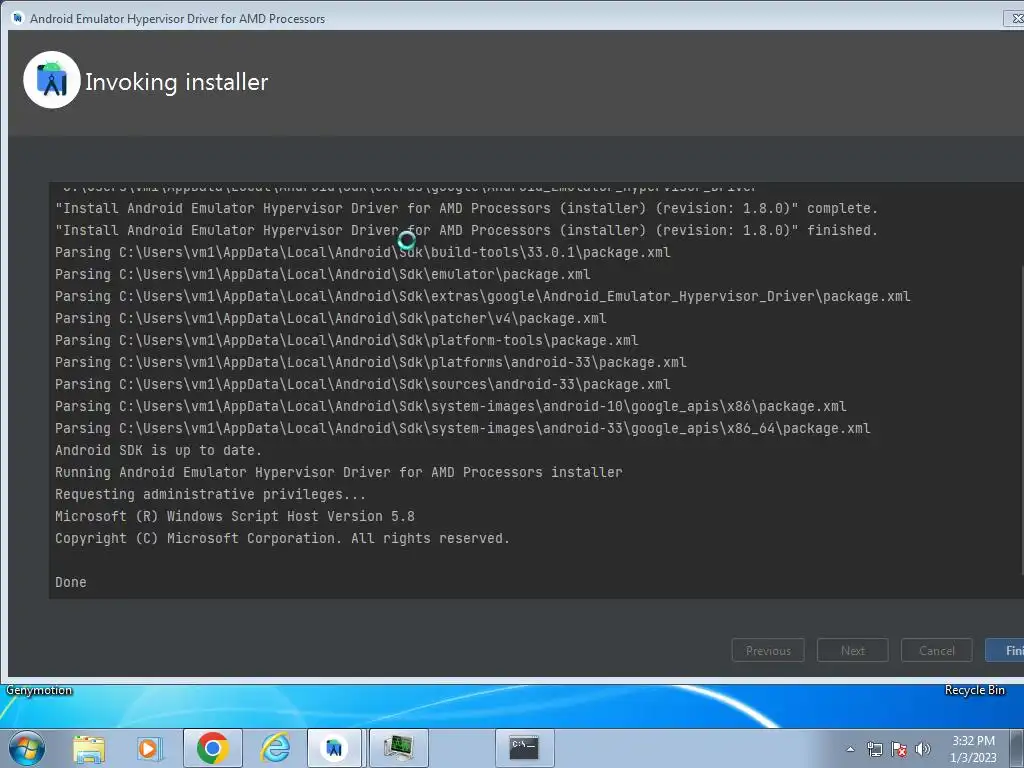Screen dimensions: 1024x768
Task: Click the Cancel button
Action: (x=936, y=650)
